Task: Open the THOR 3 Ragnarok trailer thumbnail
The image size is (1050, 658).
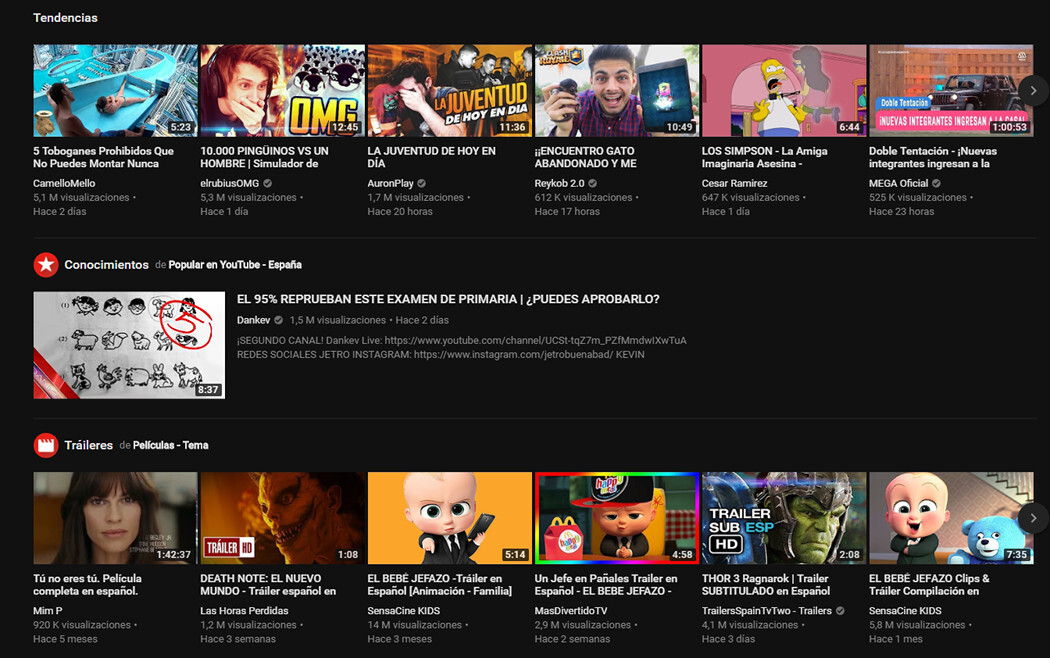Action: [784, 517]
